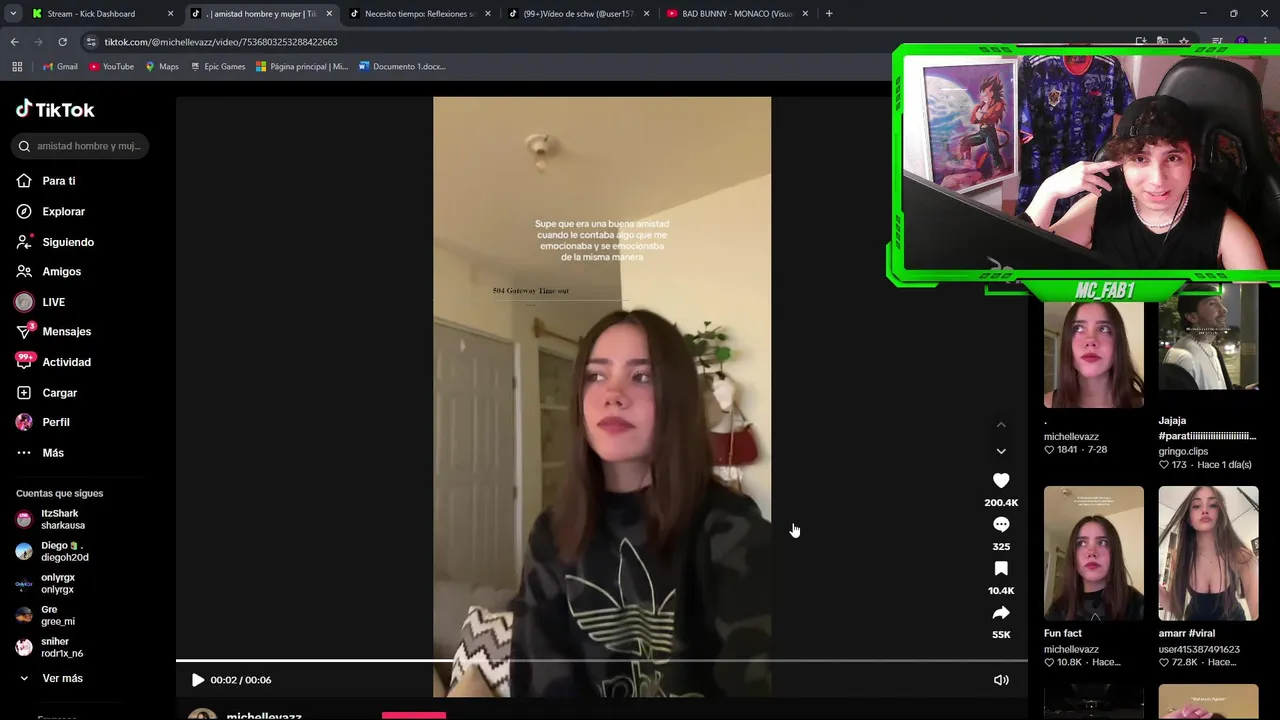Open the 'Fun fact' video thumbnail
The image size is (1280, 720).
click(x=1094, y=553)
